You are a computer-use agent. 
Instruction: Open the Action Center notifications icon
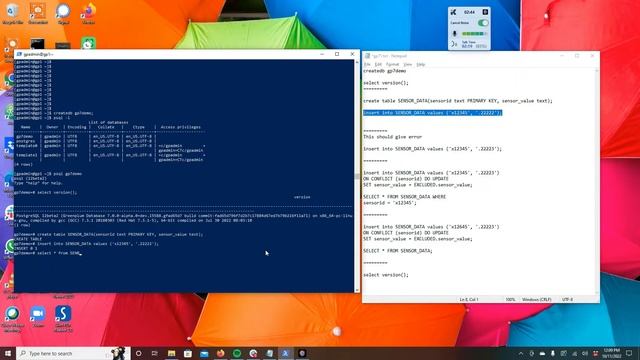[629, 353]
